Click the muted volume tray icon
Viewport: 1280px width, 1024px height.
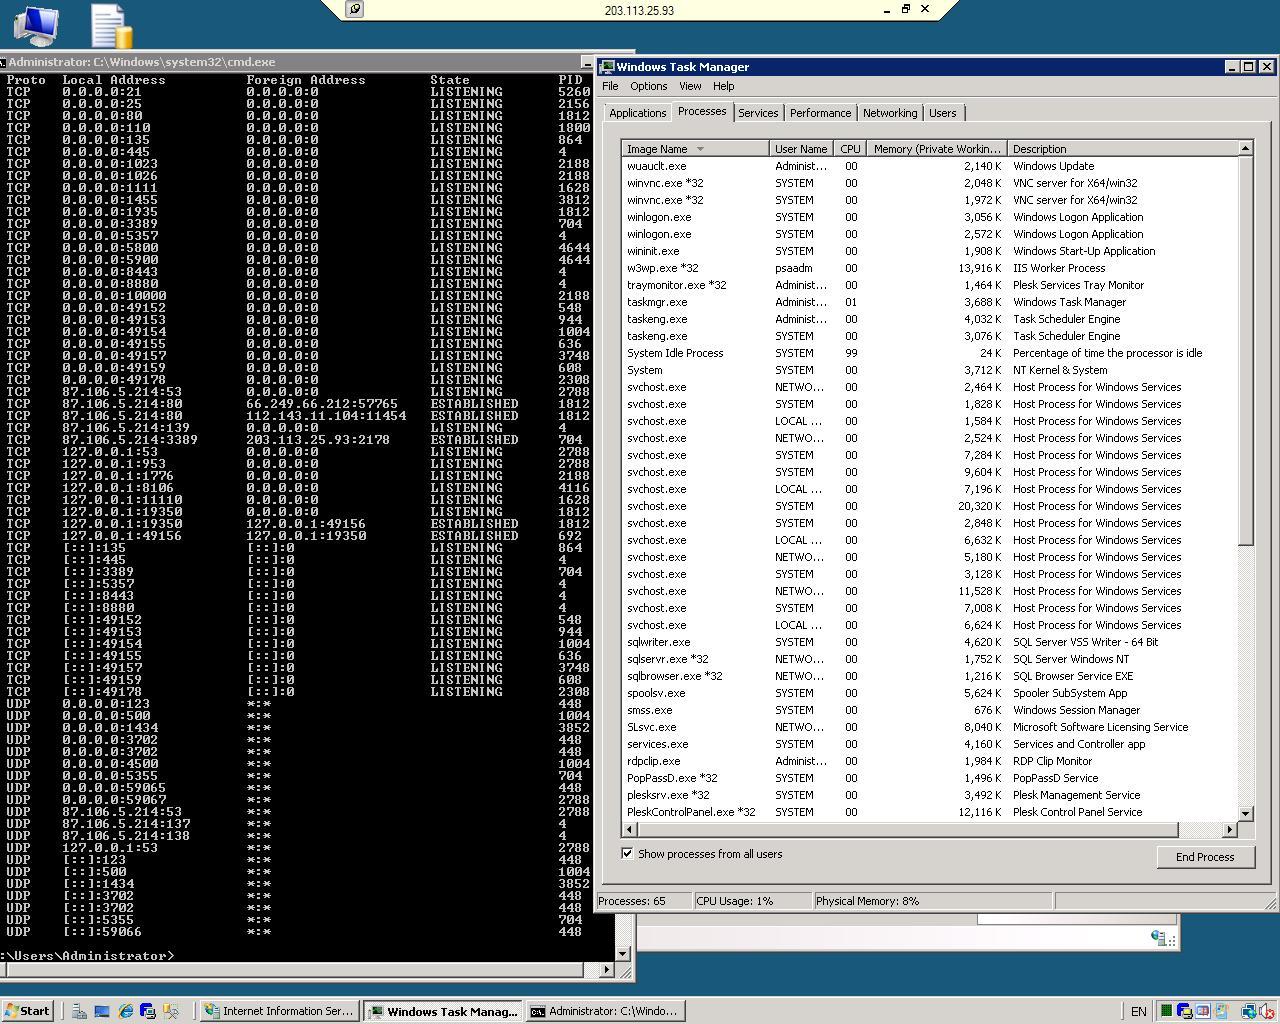(1266, 1011)
